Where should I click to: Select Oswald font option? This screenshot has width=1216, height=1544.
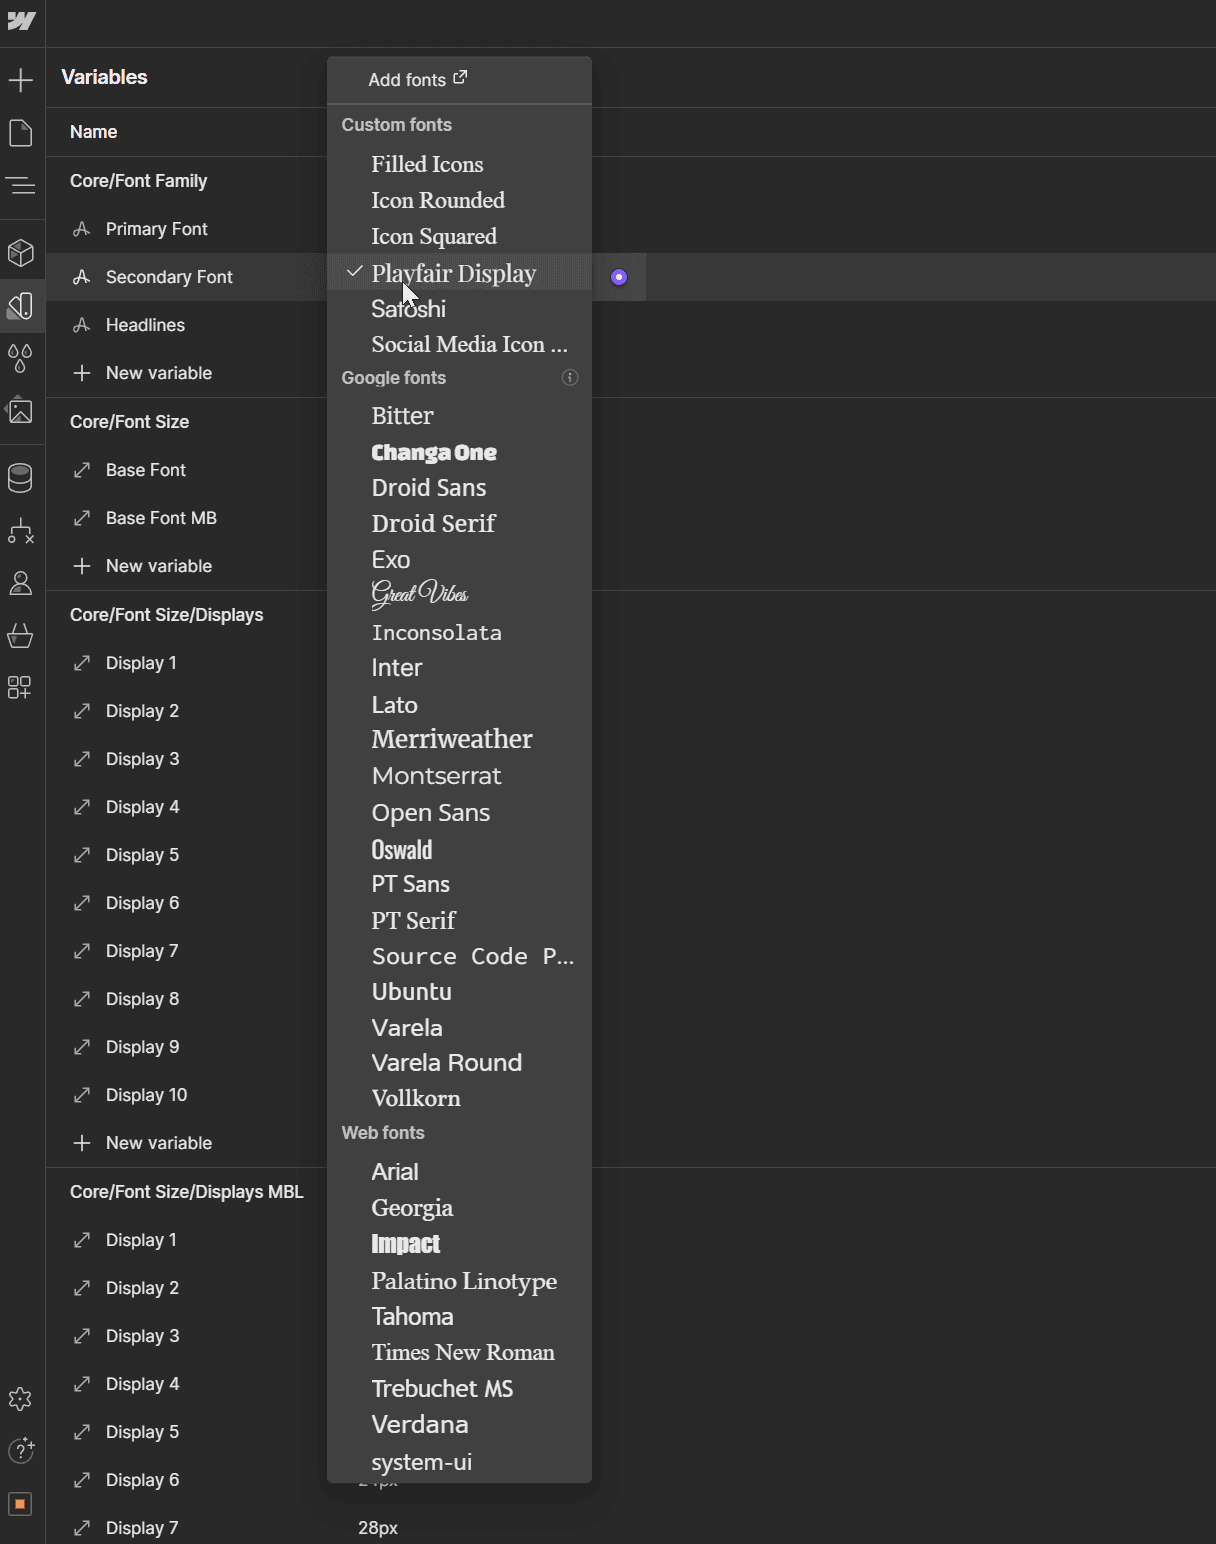[459, 848]
